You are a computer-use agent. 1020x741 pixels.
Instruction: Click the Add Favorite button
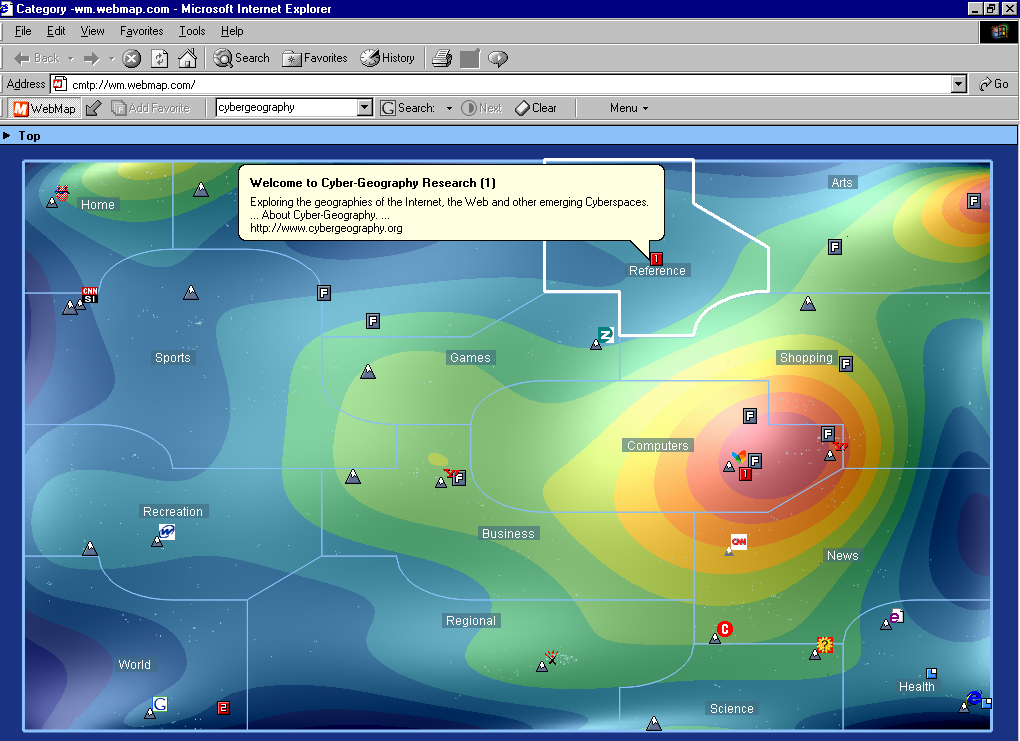click(x=150, y=108)
